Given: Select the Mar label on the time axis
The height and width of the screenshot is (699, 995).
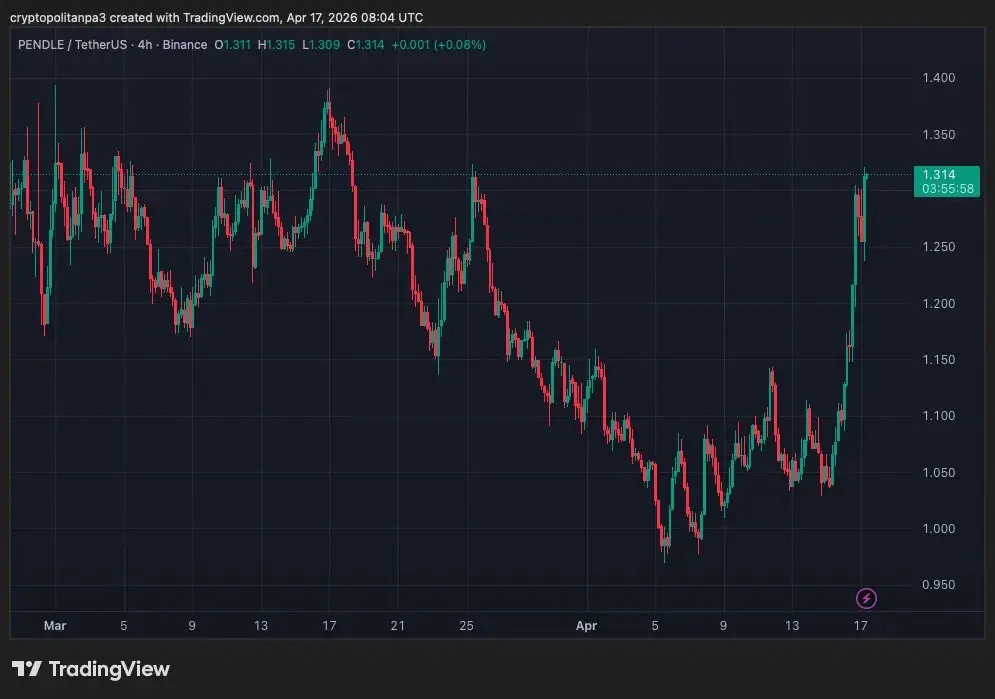Looking at the screenshot, I should coord(55,626).
